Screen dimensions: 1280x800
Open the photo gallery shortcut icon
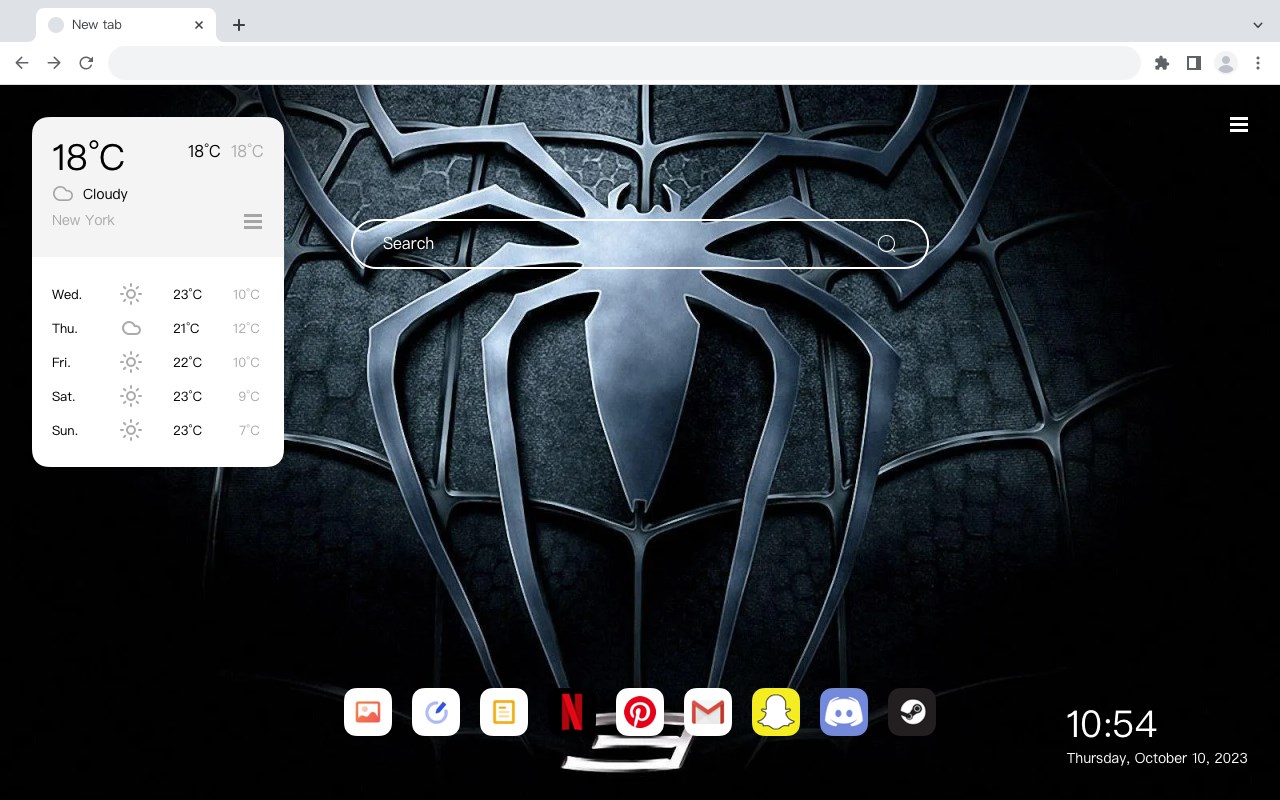tap(368, 712)
